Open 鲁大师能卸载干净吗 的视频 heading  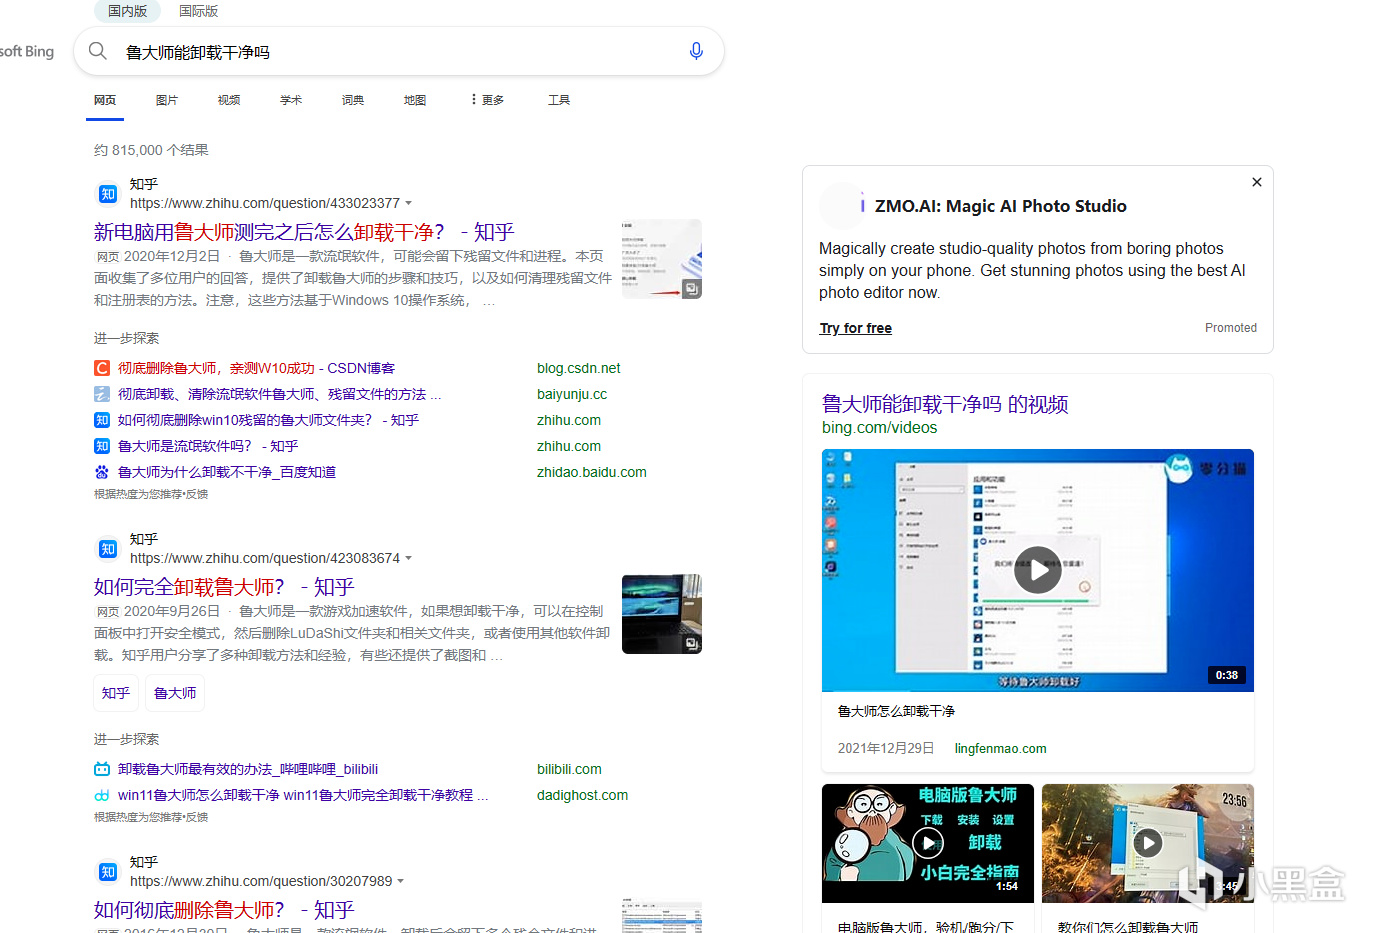coord(945,404)
